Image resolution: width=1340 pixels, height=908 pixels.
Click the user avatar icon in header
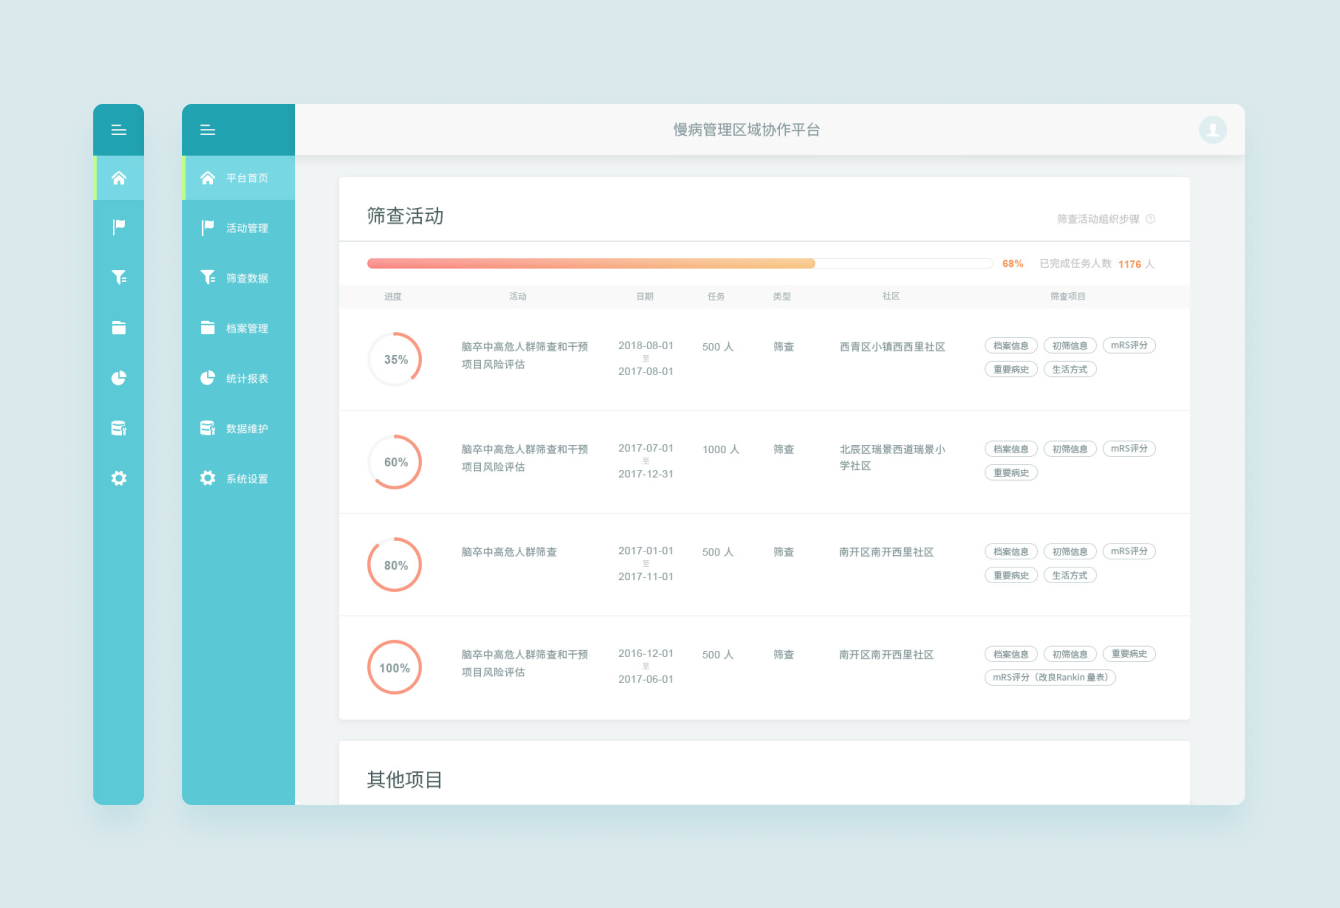1212,130
